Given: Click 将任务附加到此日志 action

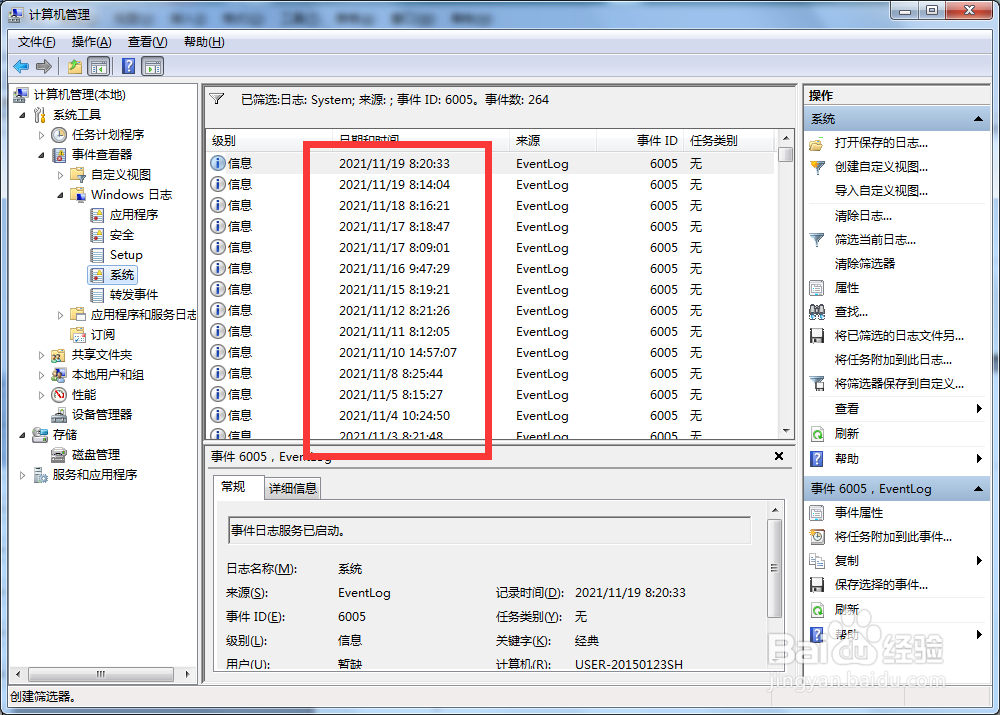Looking at the screenshot, I should click(893, 360).
